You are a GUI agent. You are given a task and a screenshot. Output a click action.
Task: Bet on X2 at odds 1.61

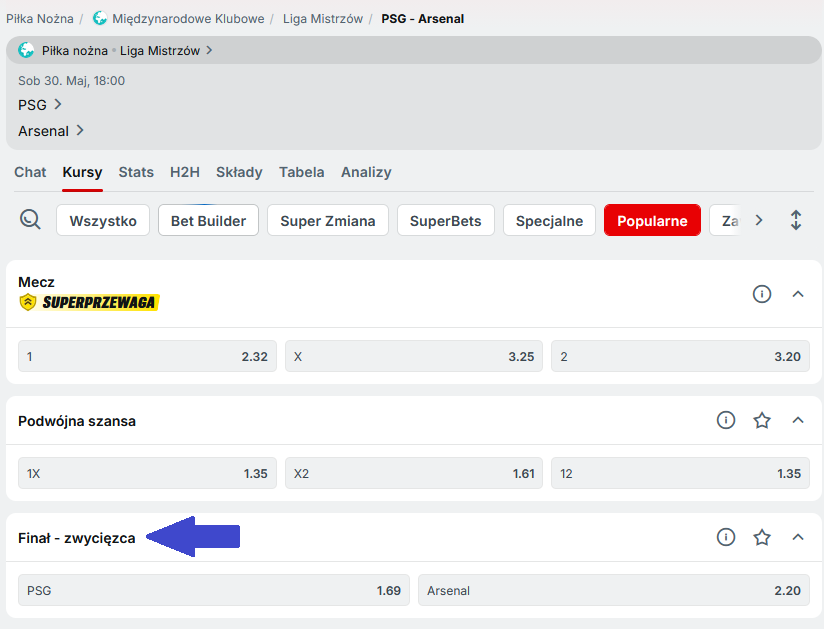tap(414, 473)
